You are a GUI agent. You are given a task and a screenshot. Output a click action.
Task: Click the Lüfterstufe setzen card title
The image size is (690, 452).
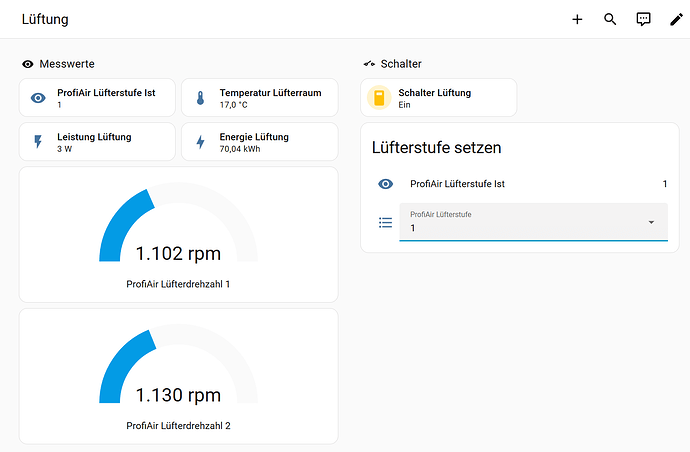437,147
